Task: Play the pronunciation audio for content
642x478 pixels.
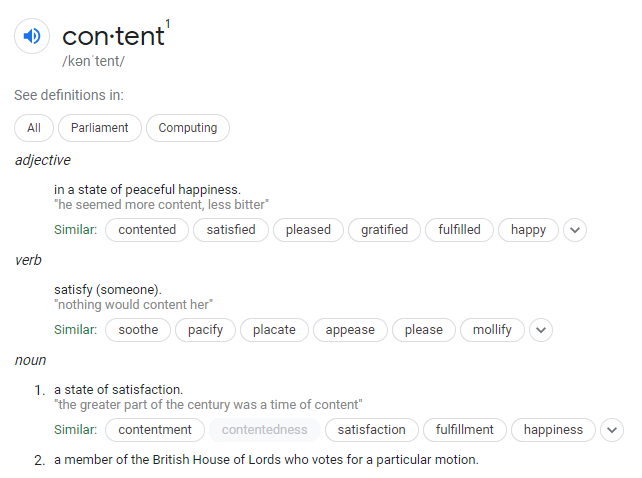Action: click(x=32, y=36)
